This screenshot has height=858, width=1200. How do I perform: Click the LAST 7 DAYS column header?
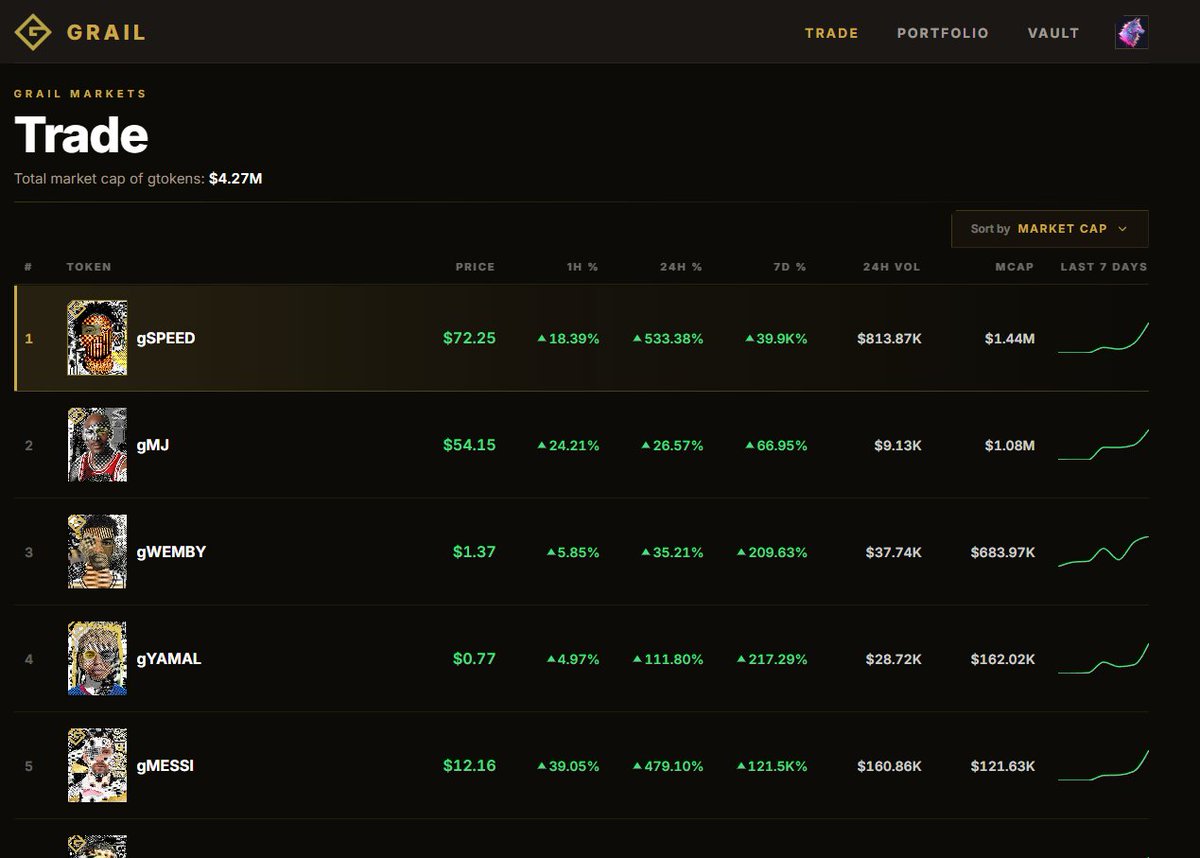point(1104,267)
